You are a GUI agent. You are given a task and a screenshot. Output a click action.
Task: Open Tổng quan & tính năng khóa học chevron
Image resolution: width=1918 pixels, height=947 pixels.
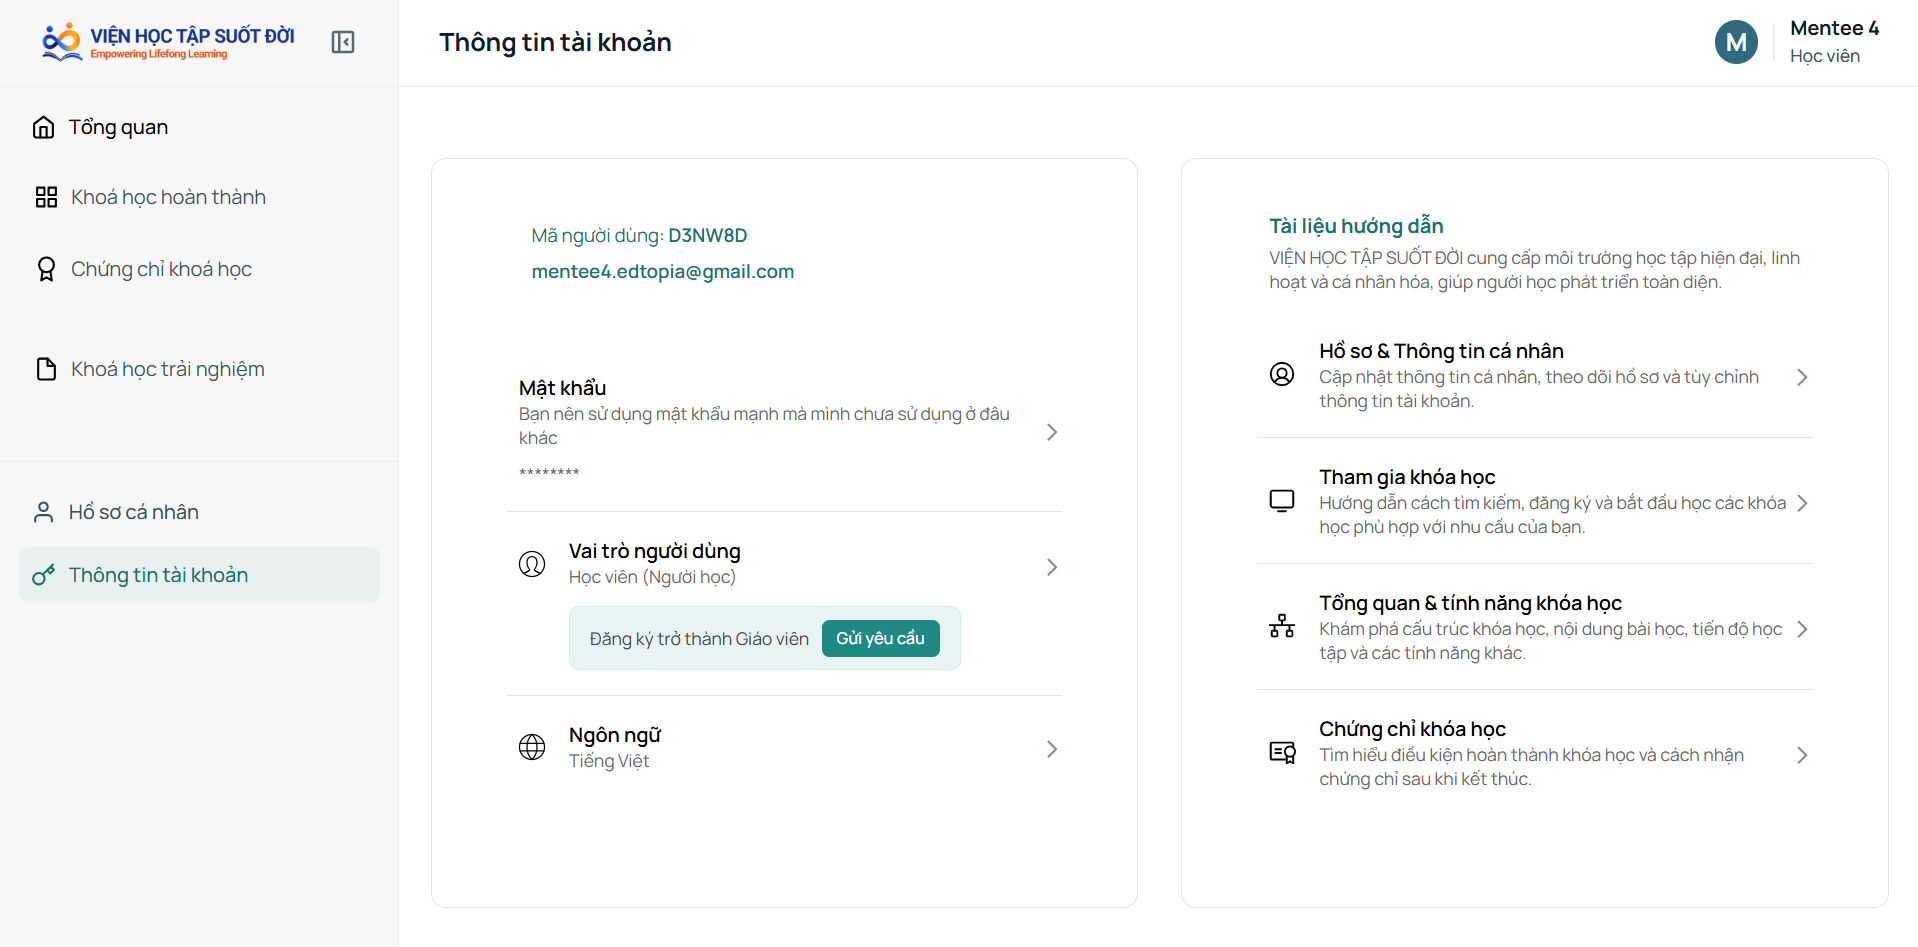click(x=1802, y=629)
